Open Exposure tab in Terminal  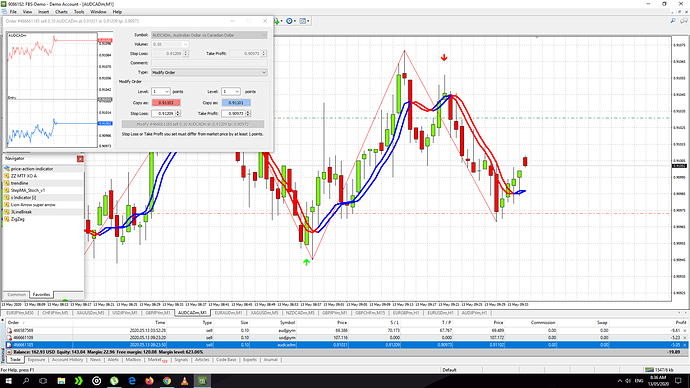[36, 360]
